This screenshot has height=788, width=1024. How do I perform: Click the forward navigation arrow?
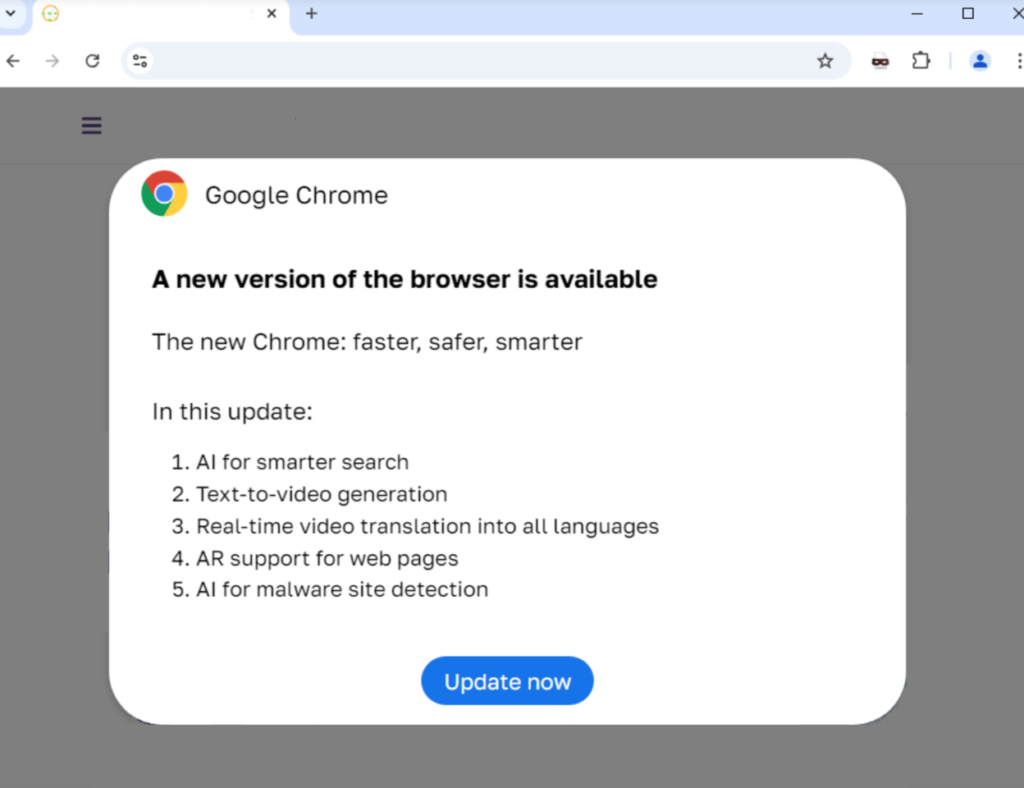(x=52, y=61)
